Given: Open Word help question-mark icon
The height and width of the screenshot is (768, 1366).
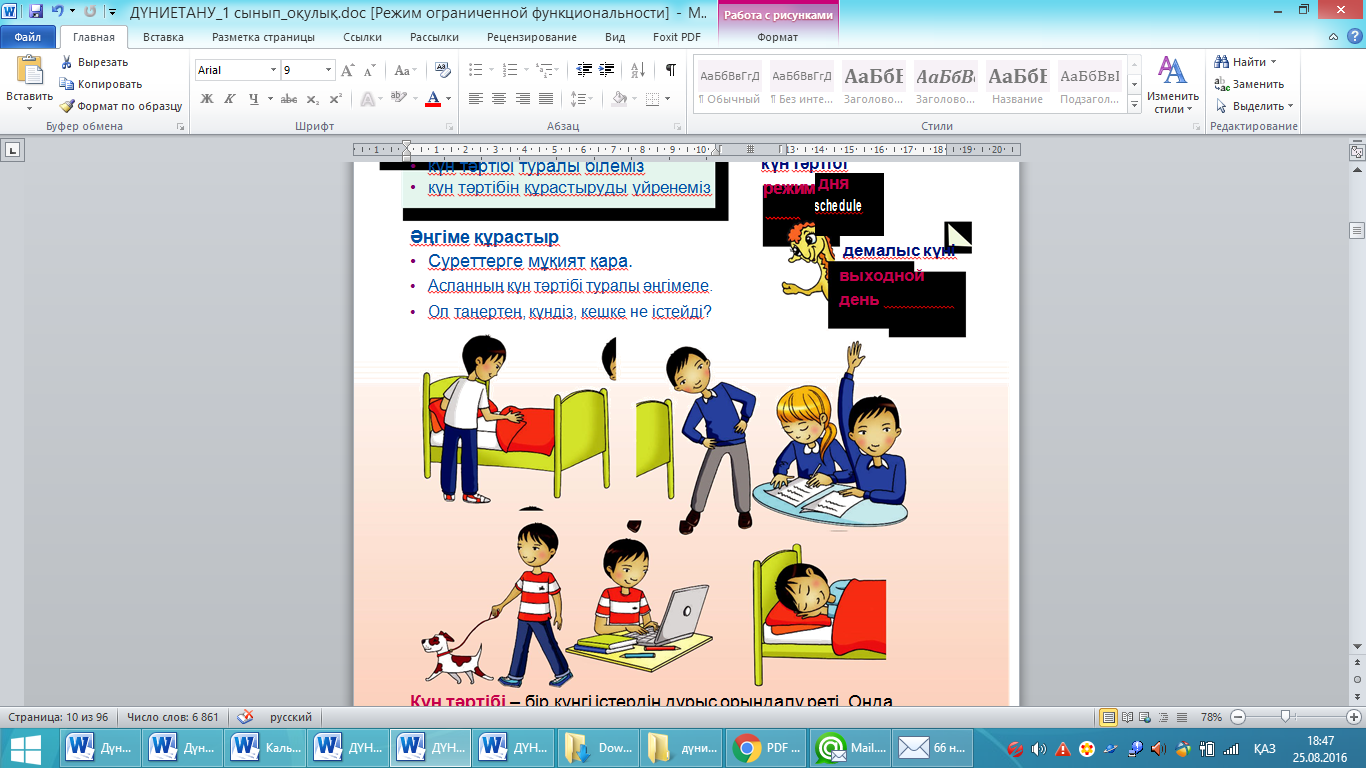Looking at the screenshot, I should [1355, 37].
